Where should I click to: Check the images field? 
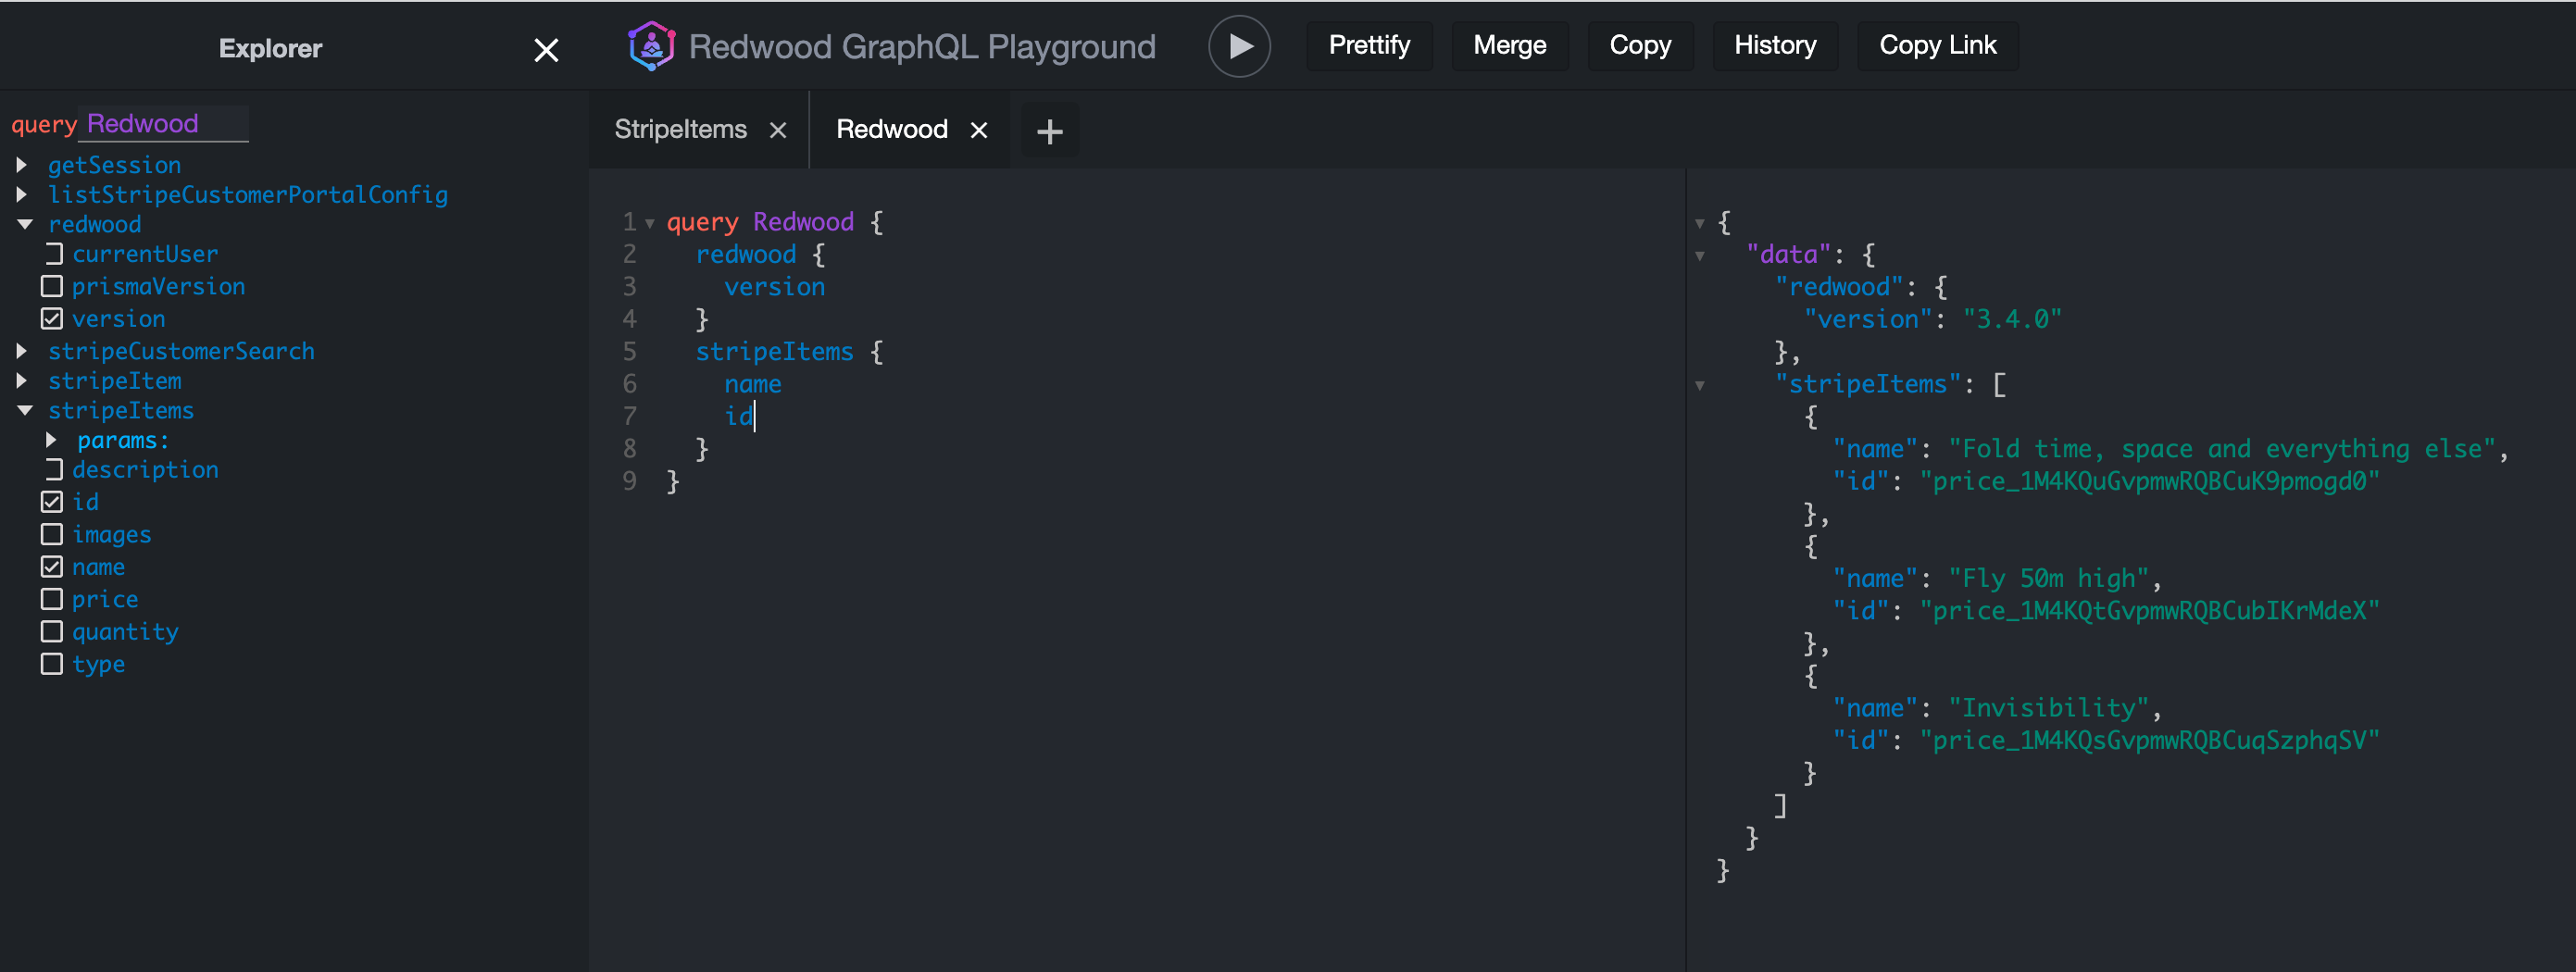[52, 534]
